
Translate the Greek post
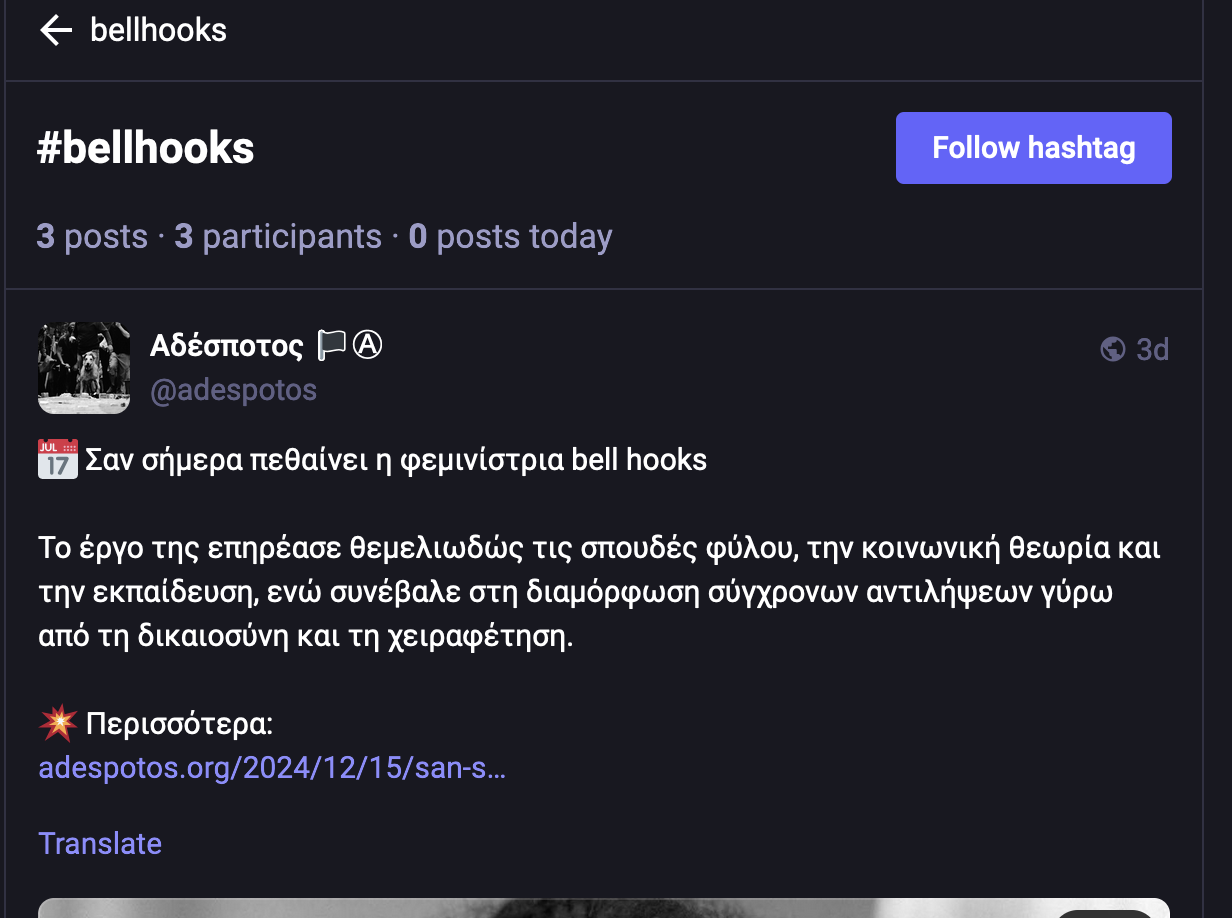(100, 843)
